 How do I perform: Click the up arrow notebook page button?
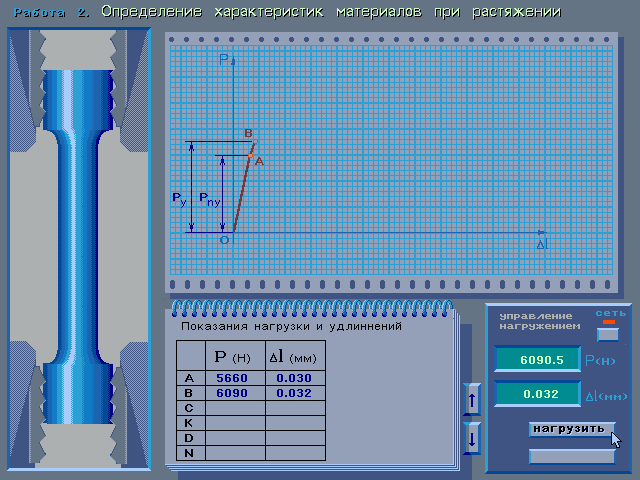coord(472,400)
